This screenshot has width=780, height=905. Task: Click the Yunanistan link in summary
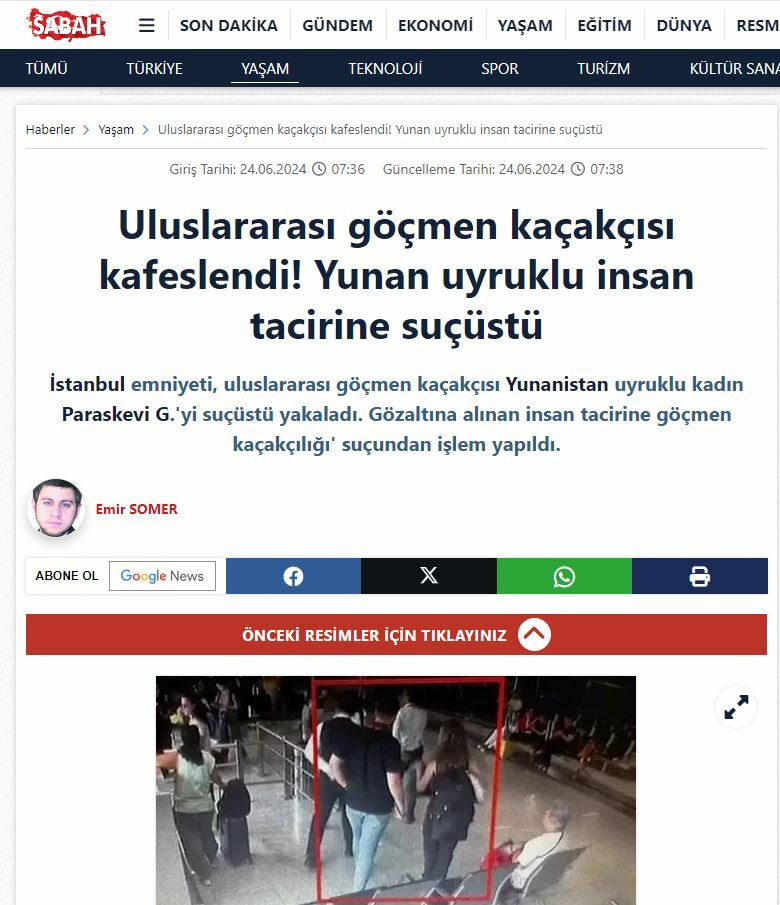point(557,384)
